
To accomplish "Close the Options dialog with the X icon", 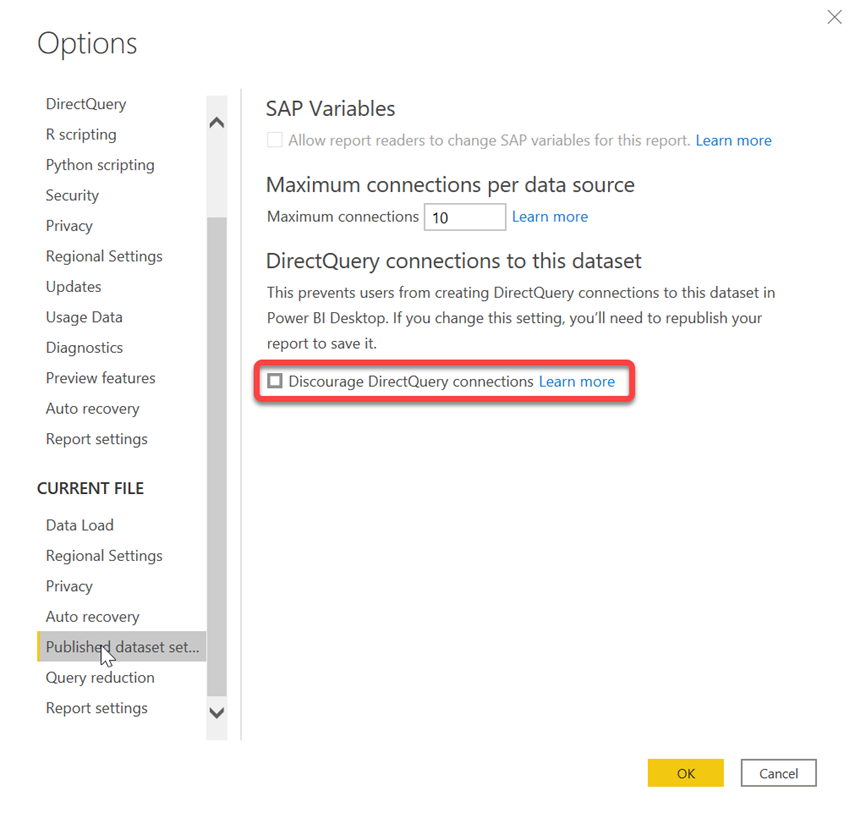I will [x=834, y=17].
